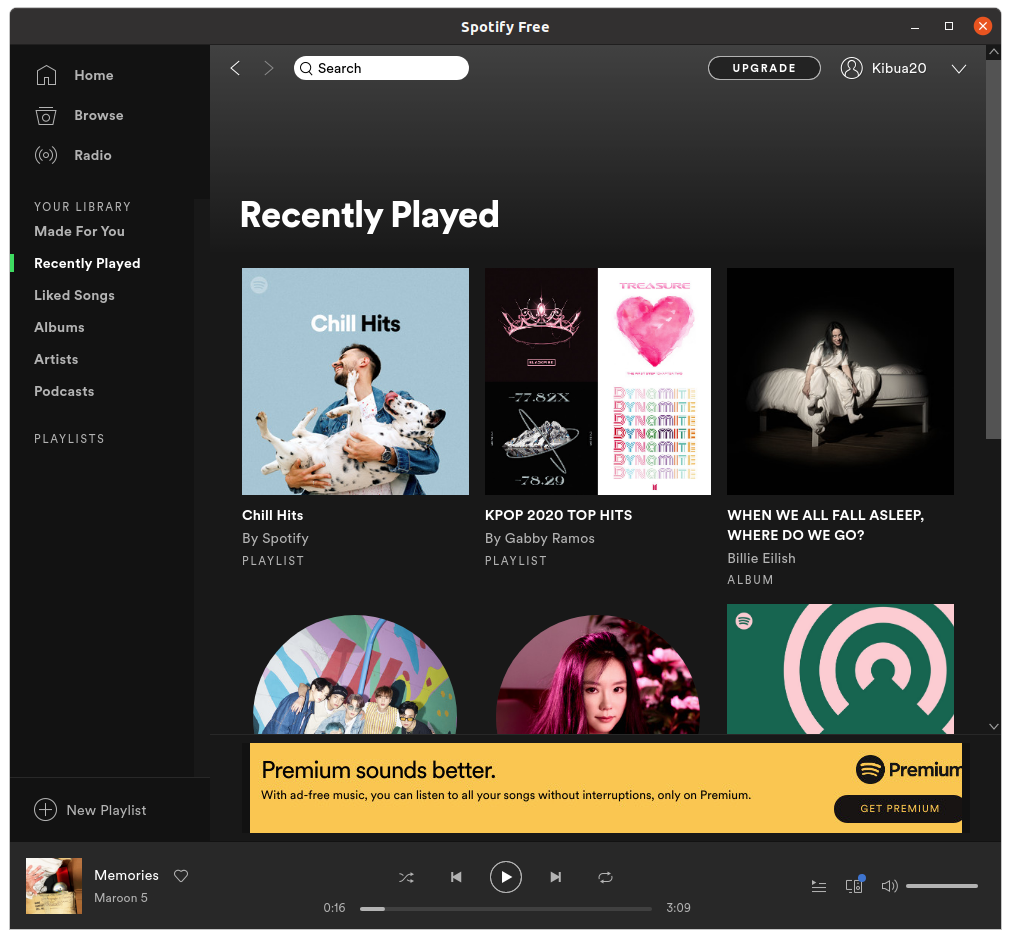Open the Maroon 5 artist link
The width and height of the screenshot is (1011, 939).
(x=121, y=898)
